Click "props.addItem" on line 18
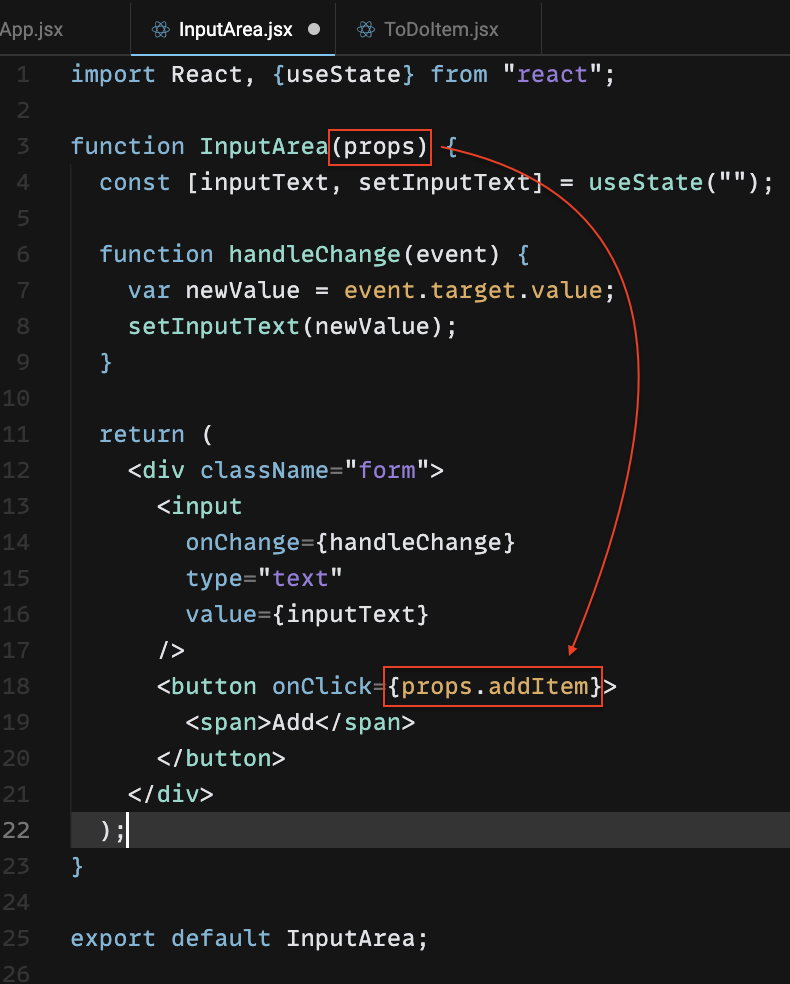The width and height of the screenshot is (790, 984). click(494, 687)
